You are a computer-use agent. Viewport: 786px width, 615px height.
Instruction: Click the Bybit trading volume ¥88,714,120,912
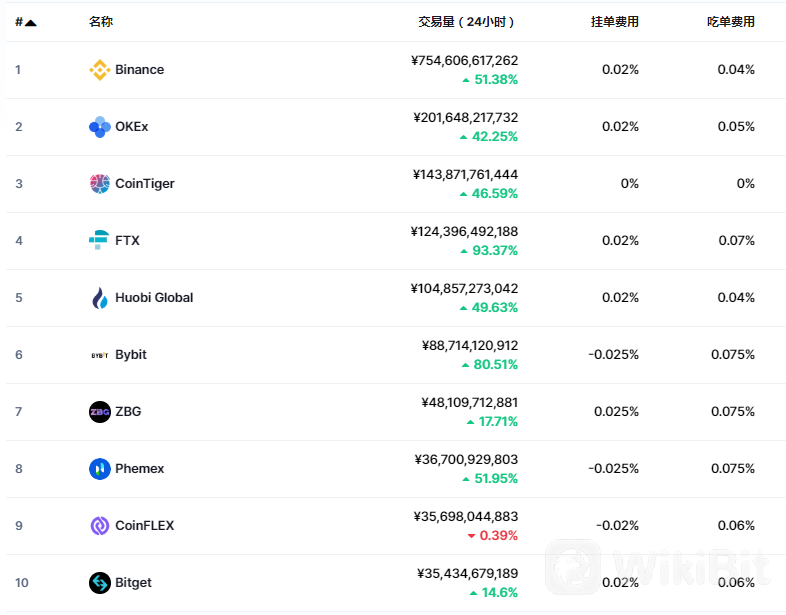point(470,345)
